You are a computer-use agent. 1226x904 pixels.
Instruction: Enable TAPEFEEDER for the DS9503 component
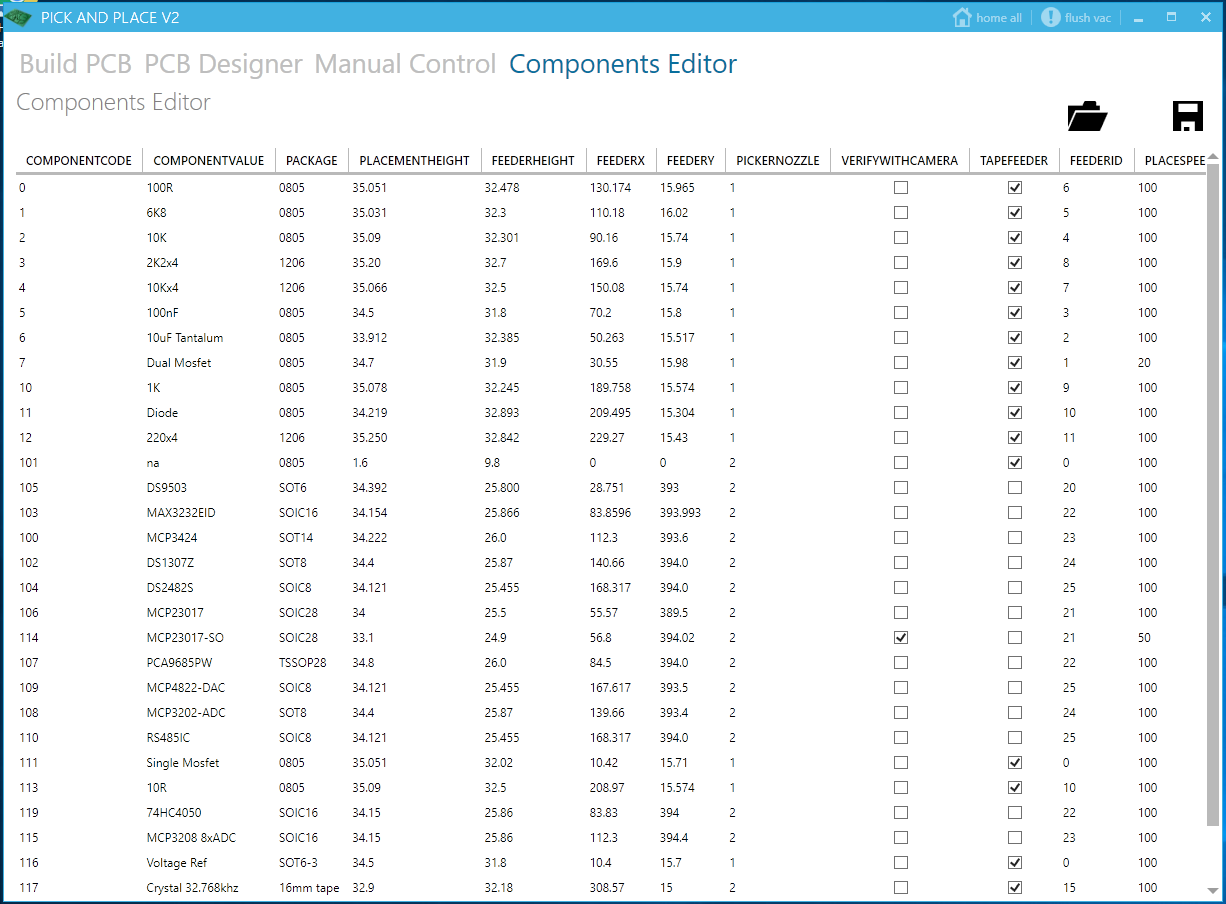(1015, 487)
